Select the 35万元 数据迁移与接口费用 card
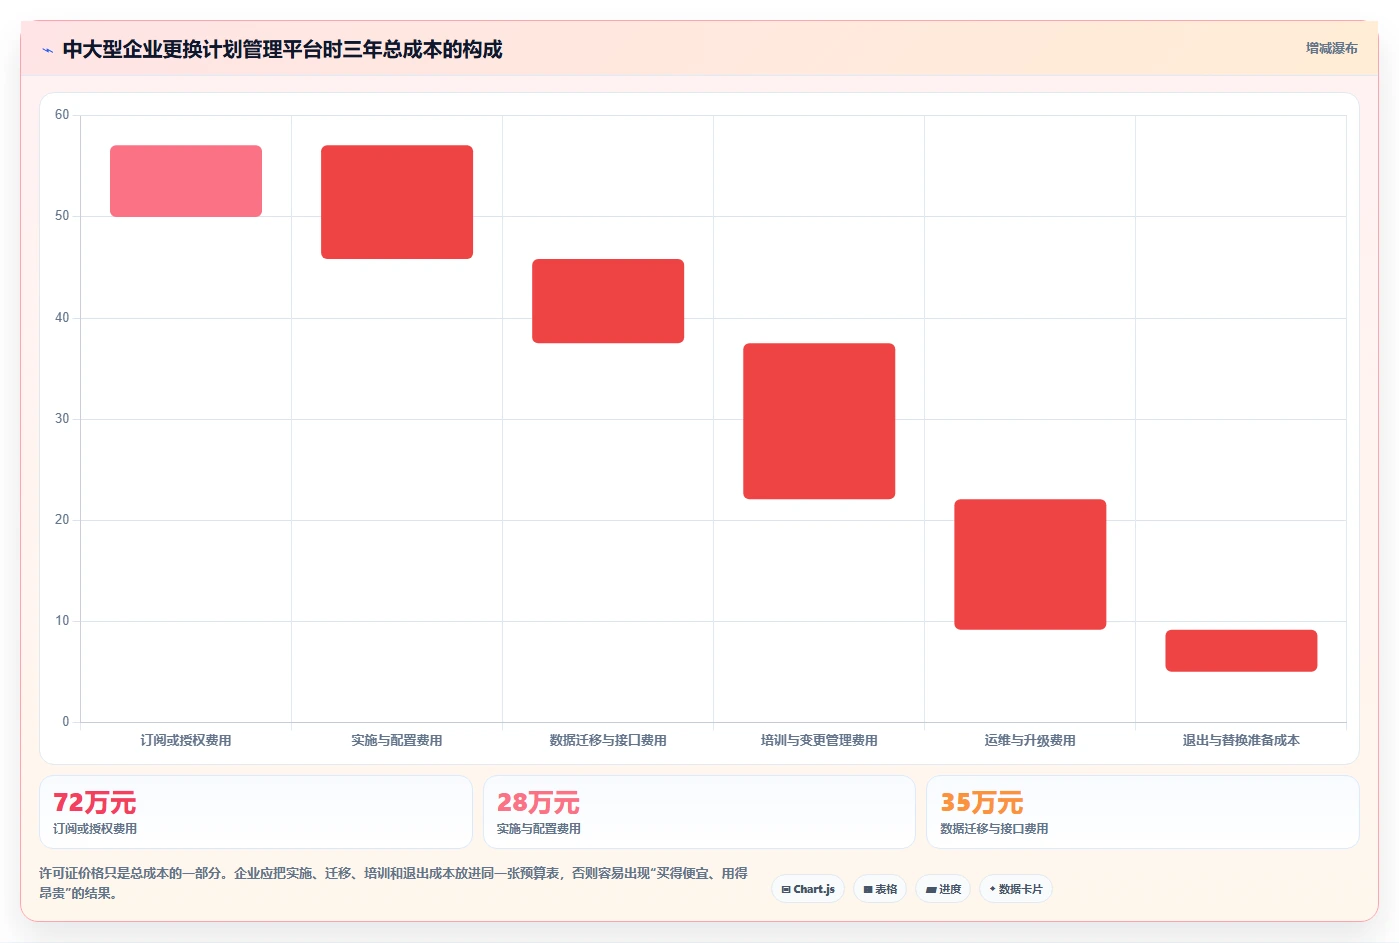The image size is (1399, 943). pos(1143,812)
